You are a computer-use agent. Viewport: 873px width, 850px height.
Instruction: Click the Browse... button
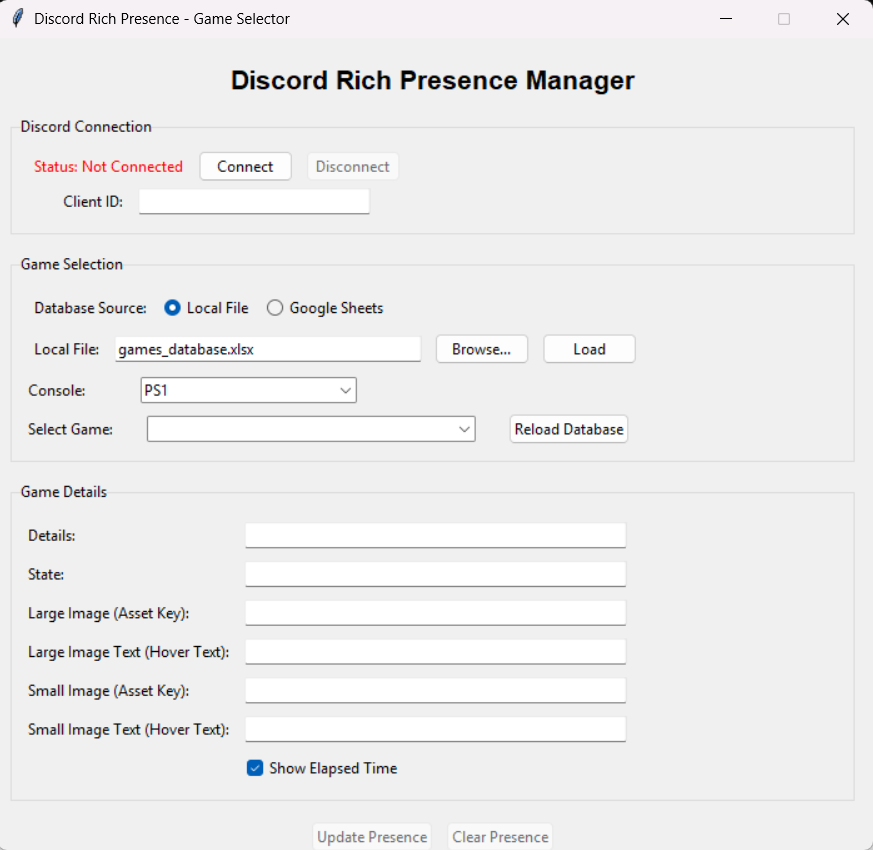coord(481,349)
